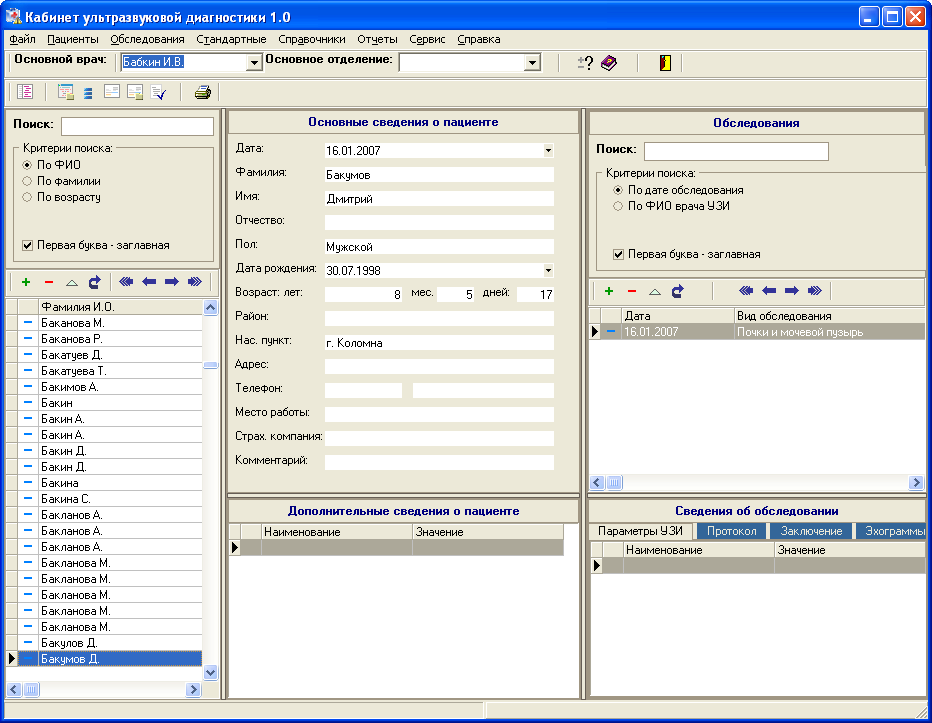Image resolution: width=932 pixels, height=723 pixels.
Task: Toggle 'Первая буква - заглавная' in patient search
Action: 28,244
